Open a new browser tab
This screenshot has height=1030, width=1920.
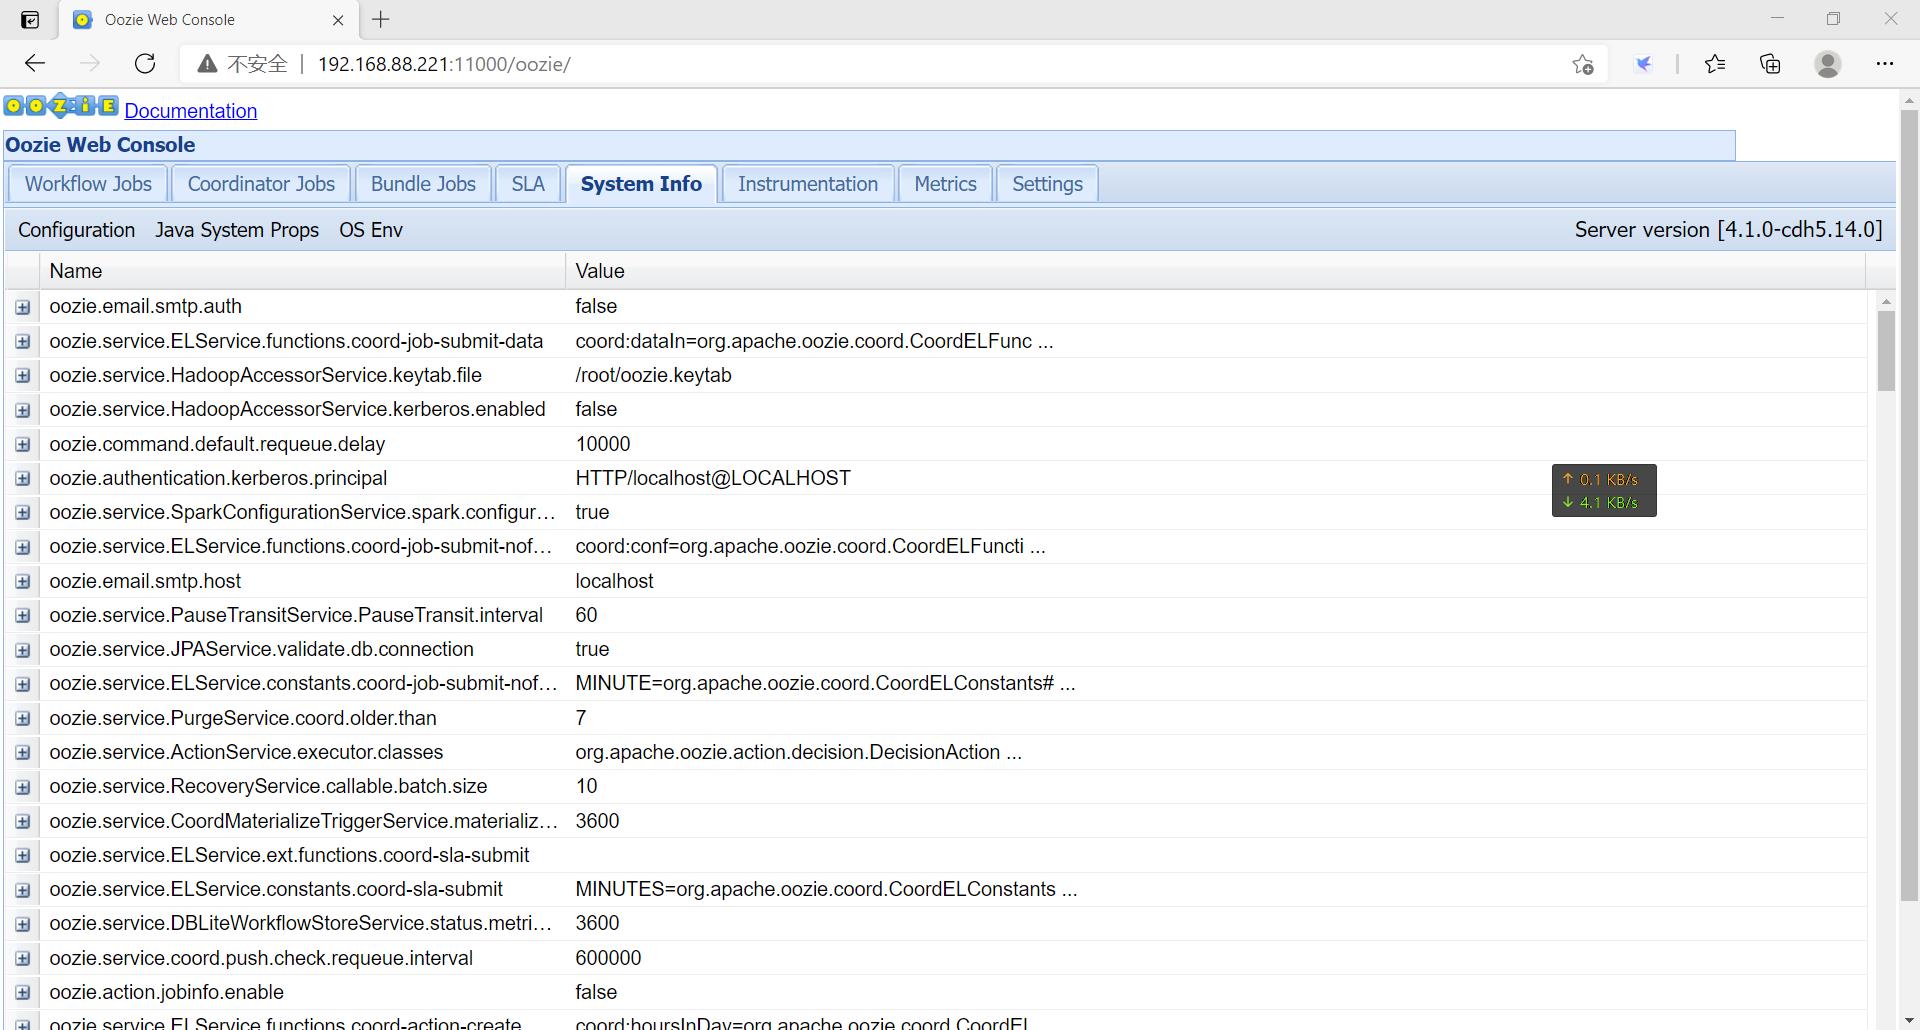click(380, 19)
